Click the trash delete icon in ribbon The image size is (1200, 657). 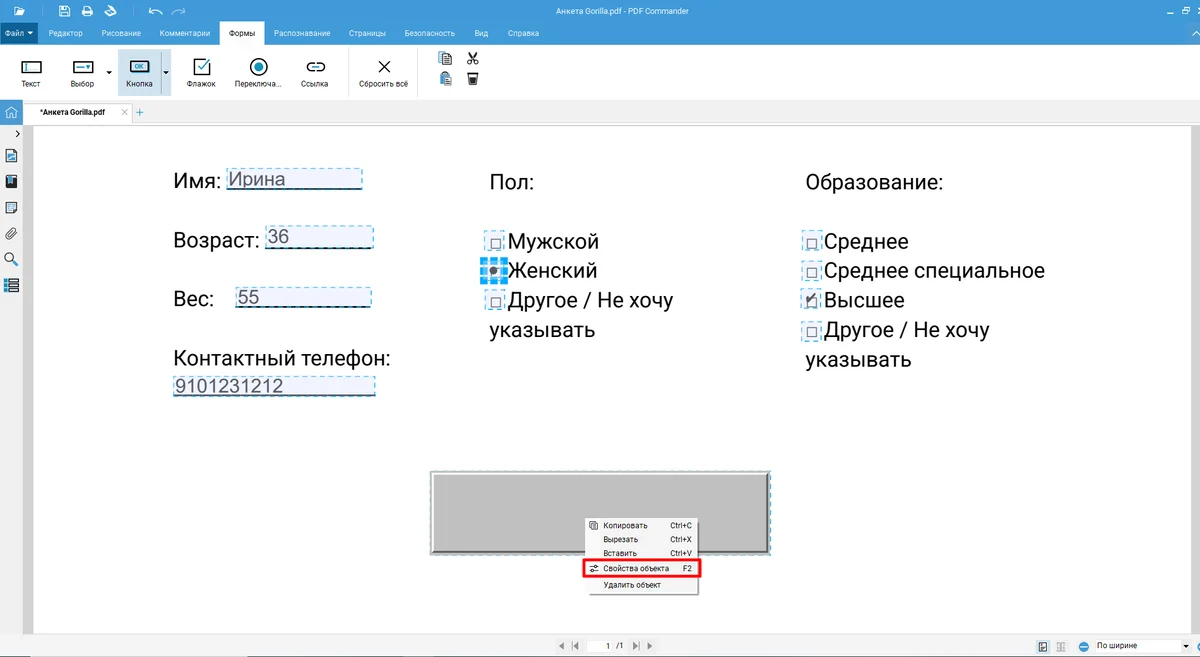pyautogui.click(x=473, y=79)
